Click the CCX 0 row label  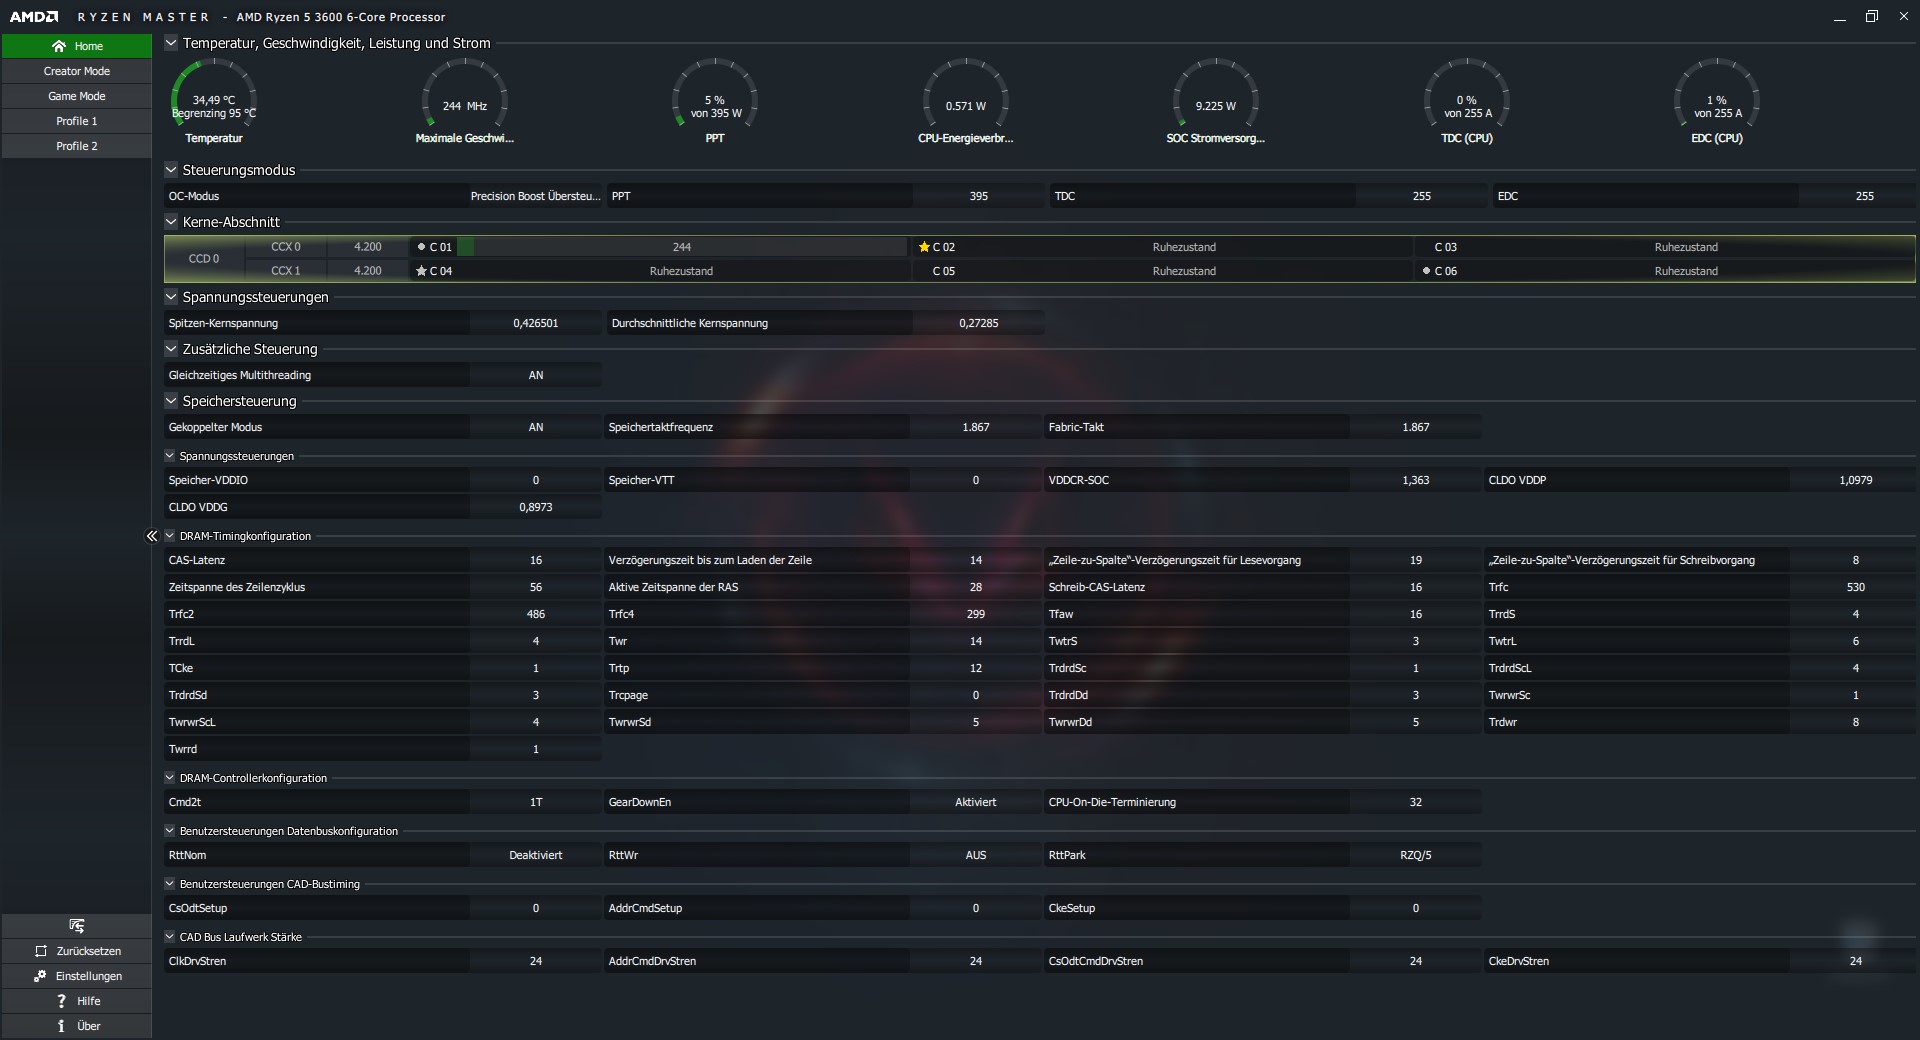[286, 247]
